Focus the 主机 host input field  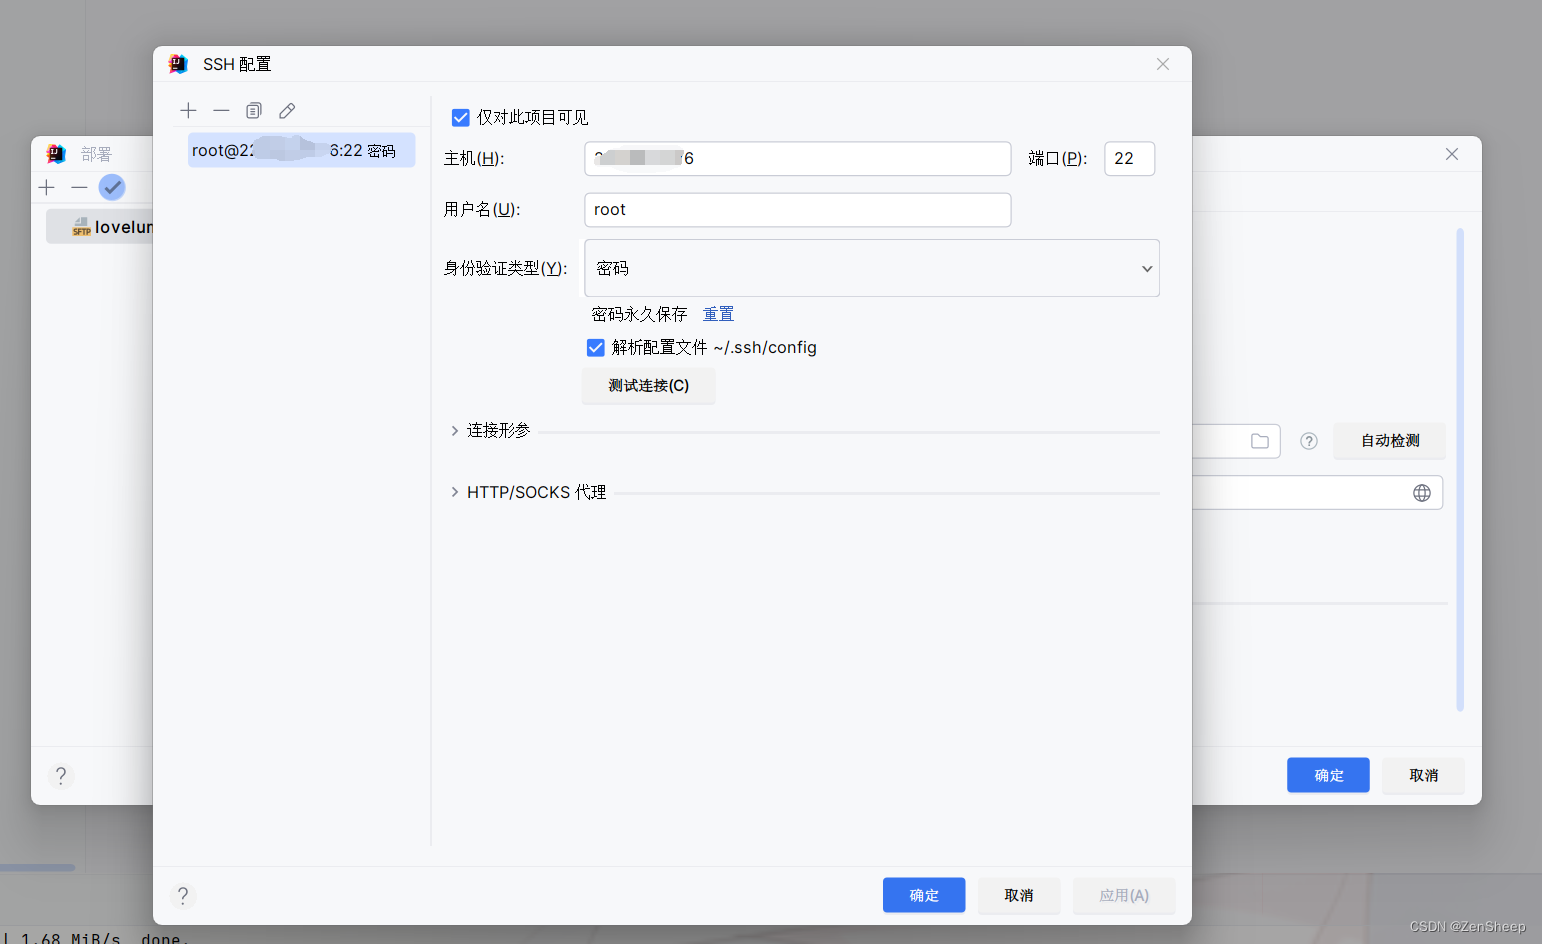797,158
